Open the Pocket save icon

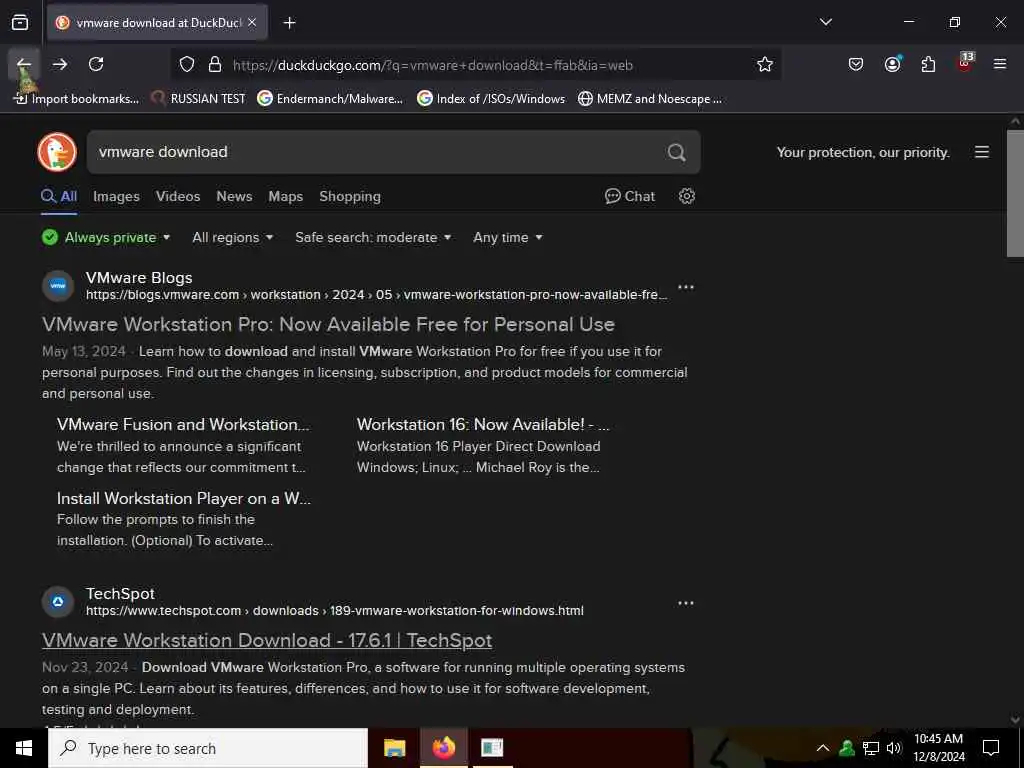(856, 64)
